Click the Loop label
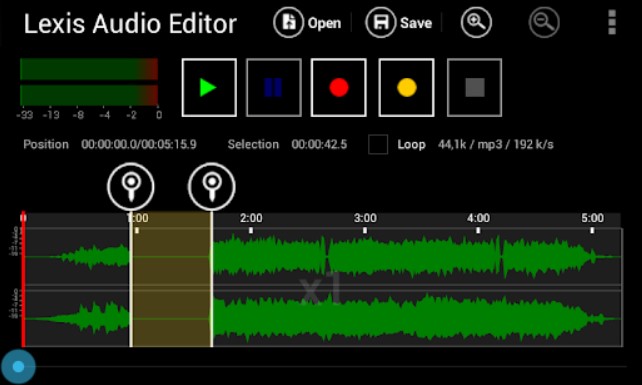This screenshot has width=642, height=385. pyautogui.click(x=411, y=145)
